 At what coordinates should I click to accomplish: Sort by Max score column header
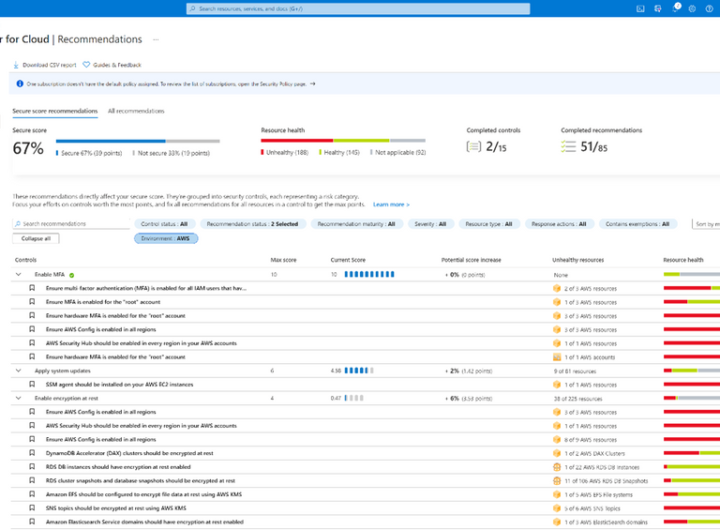tap(283, 260)
